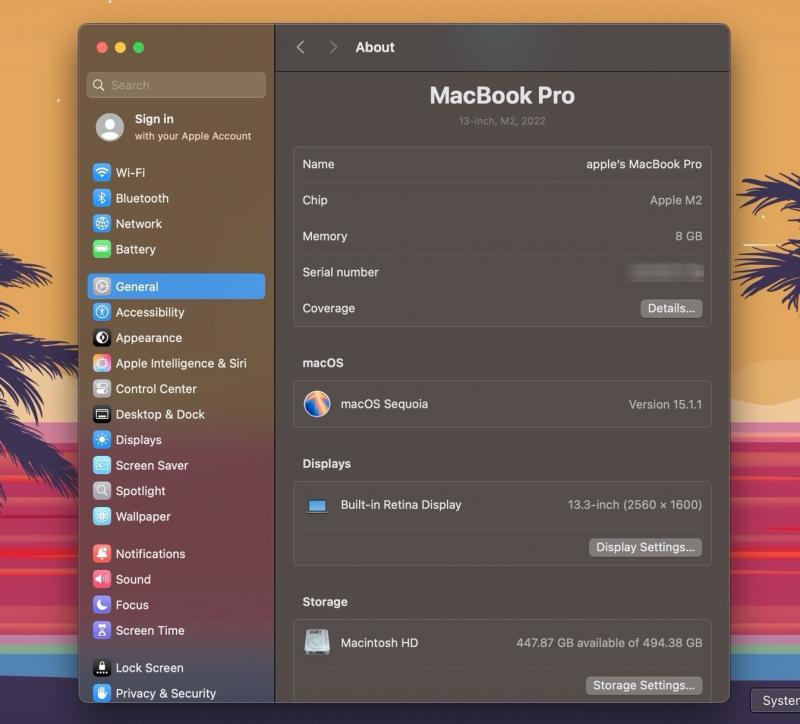Open Display Settings button
800x724 pixels.
[x=645, y=547]
